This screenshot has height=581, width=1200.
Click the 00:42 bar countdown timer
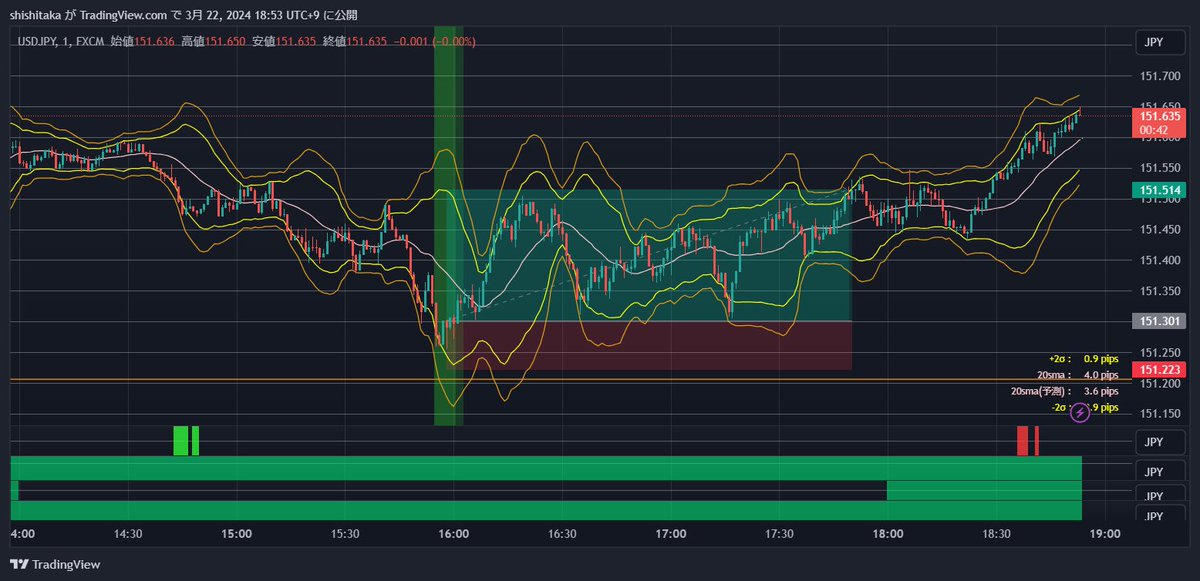tap(1153, 130)
